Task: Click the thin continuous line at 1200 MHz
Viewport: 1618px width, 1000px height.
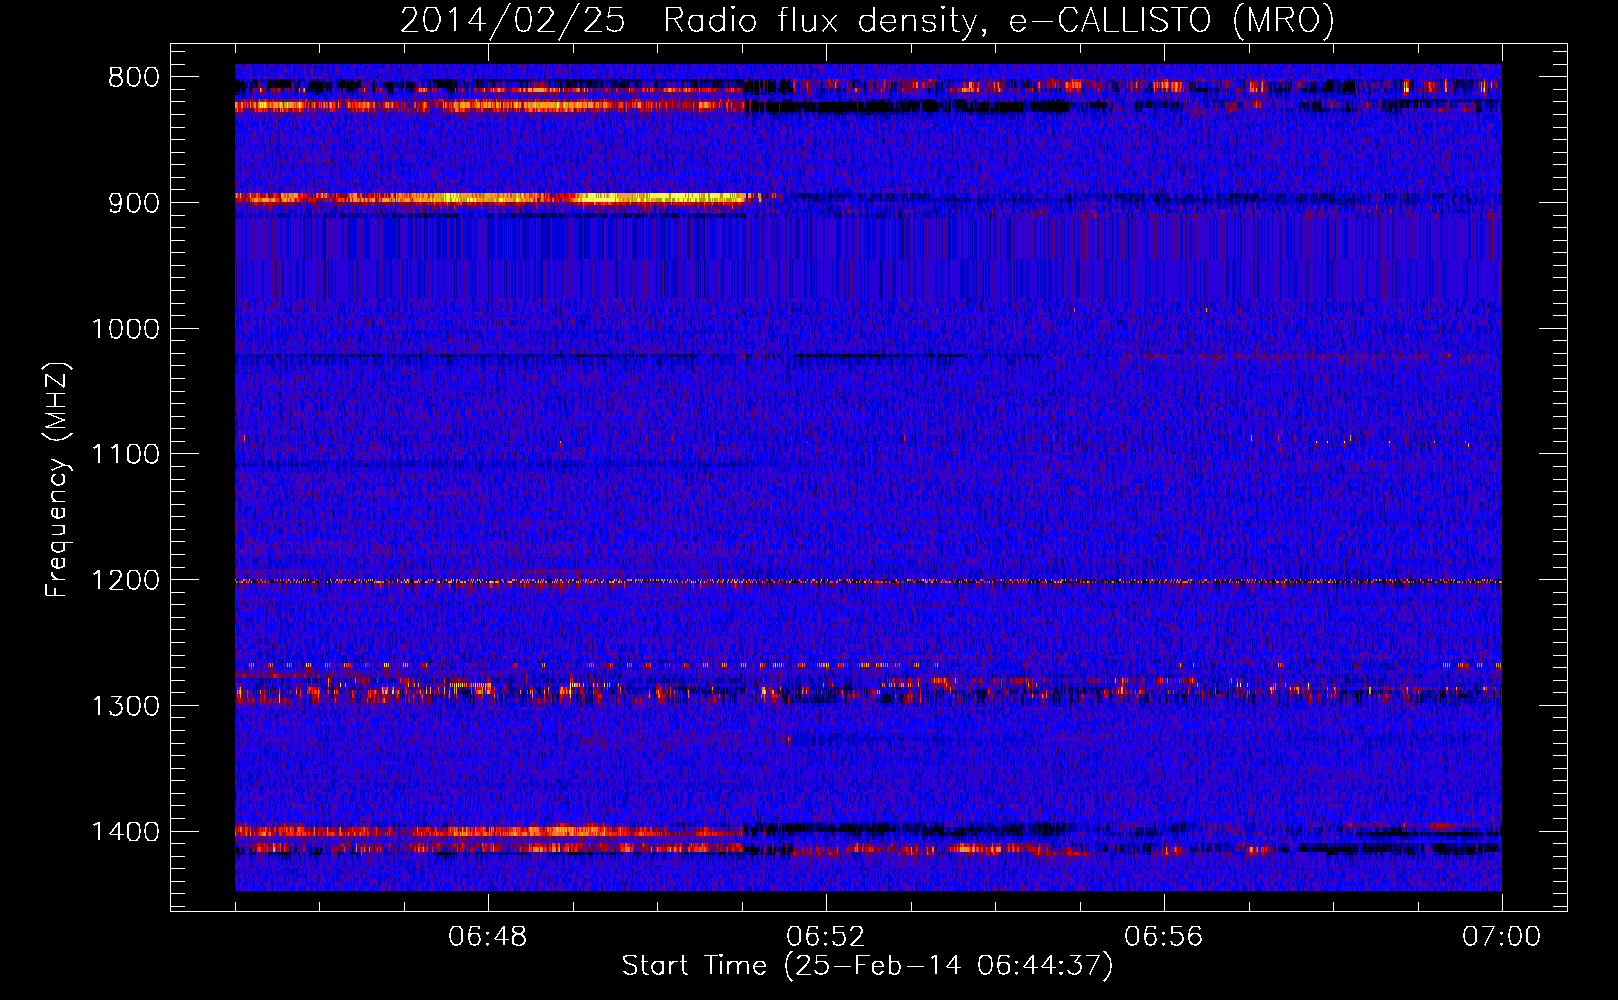Action: (868, 581)
